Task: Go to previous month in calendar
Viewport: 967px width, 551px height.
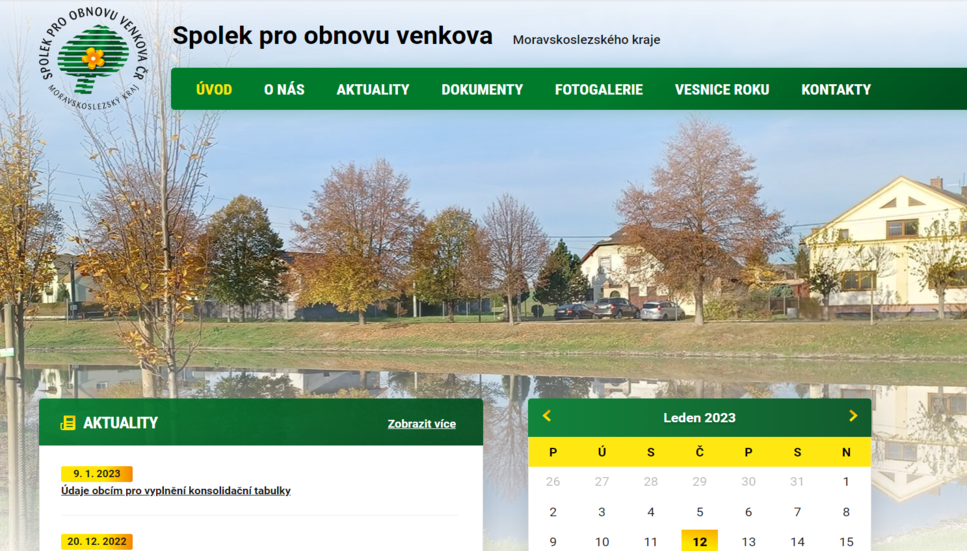Action: [x=547, y=416]
